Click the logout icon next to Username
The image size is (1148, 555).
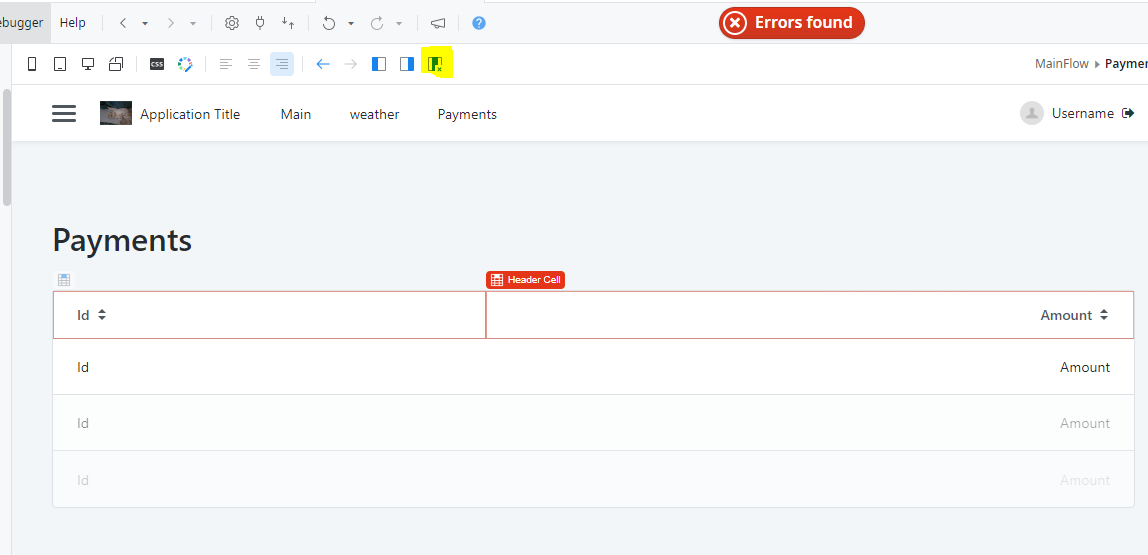pos(1128,113)
